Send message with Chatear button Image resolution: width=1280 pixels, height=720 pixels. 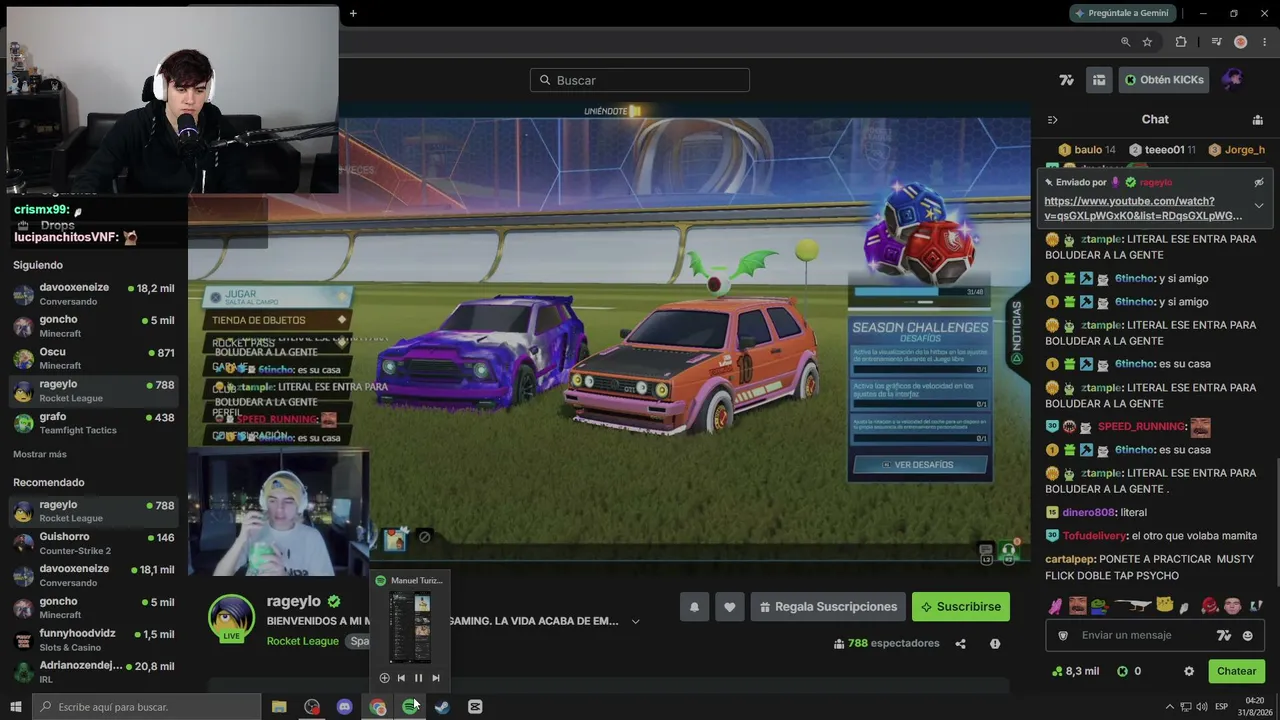[1236, 671]
